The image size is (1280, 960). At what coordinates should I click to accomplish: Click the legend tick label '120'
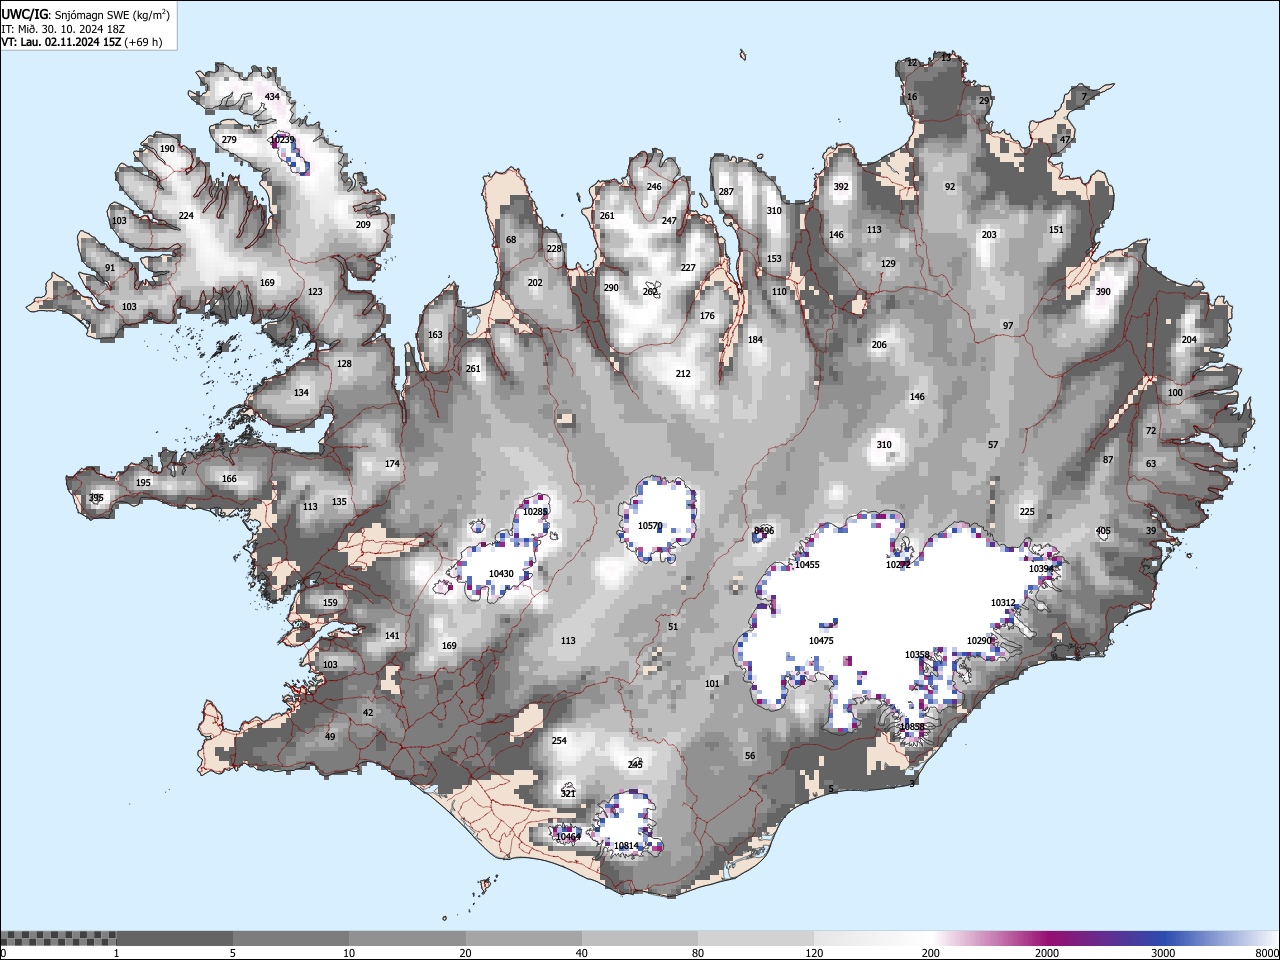(815, 953)
